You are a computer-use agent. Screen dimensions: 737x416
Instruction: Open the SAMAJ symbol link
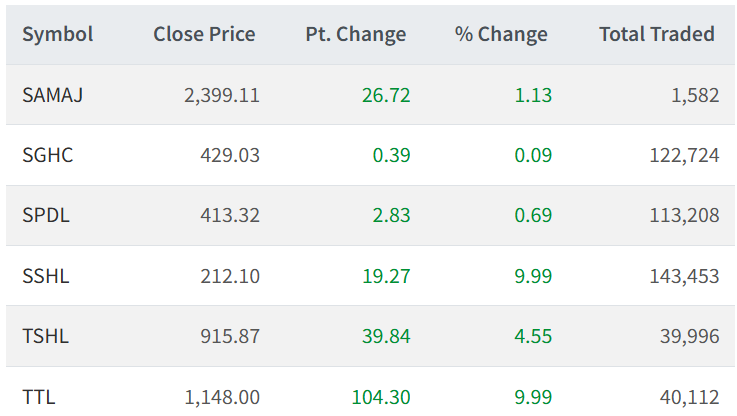pyautogui.click(x=53, y=95)
